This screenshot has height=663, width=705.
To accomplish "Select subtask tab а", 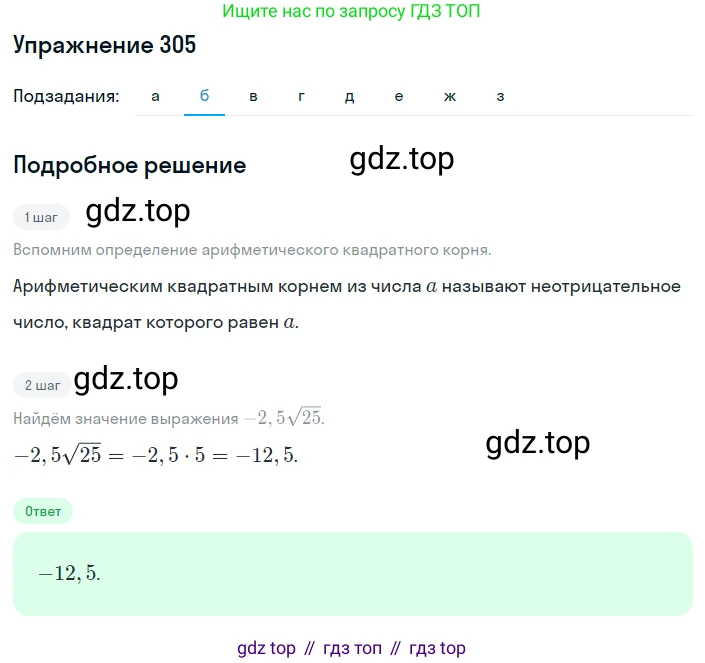I will point(155,96).
